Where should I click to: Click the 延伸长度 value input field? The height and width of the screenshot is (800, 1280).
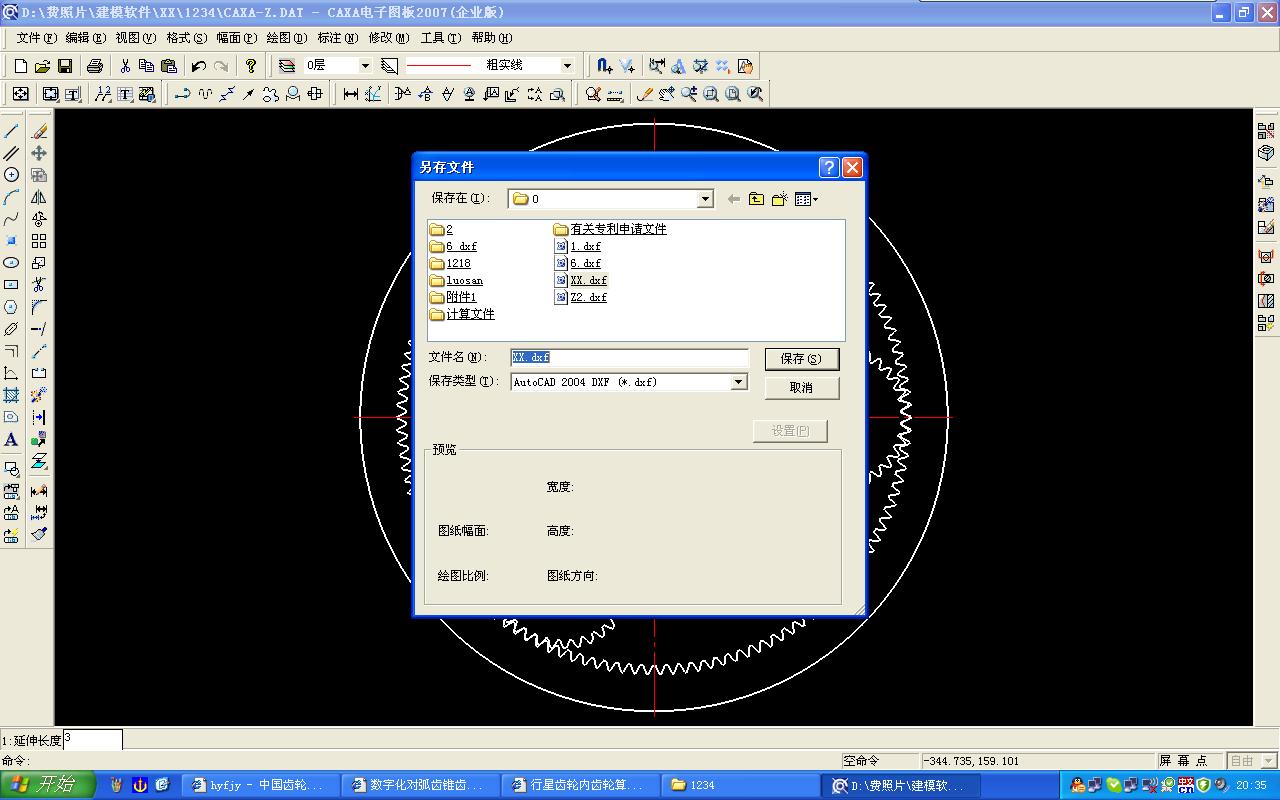tap(93, 740)
